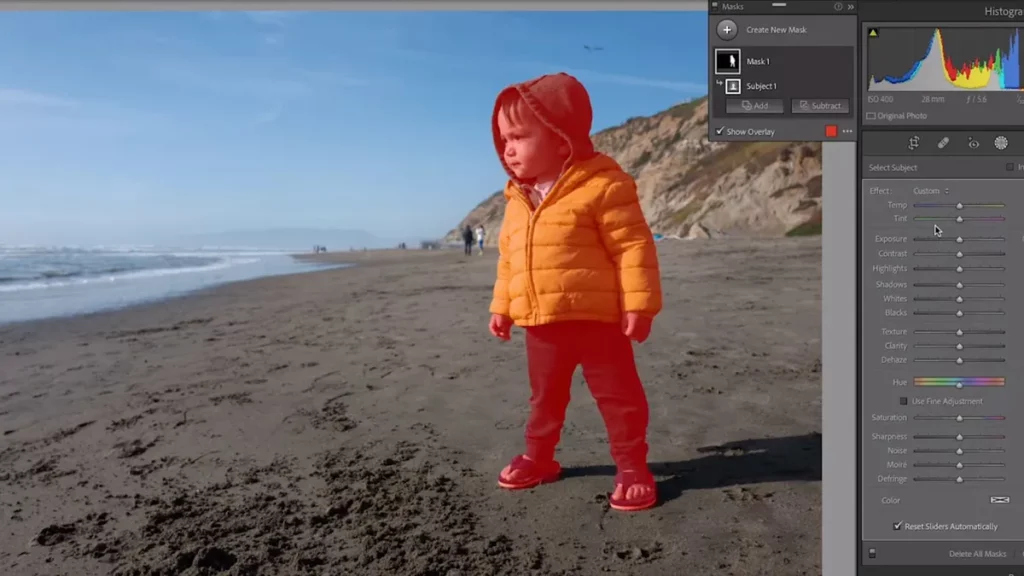This screenshot has height=576, width=1024.
Task: Click the Subtract button under Subject 1
Action: pos(820,105)
